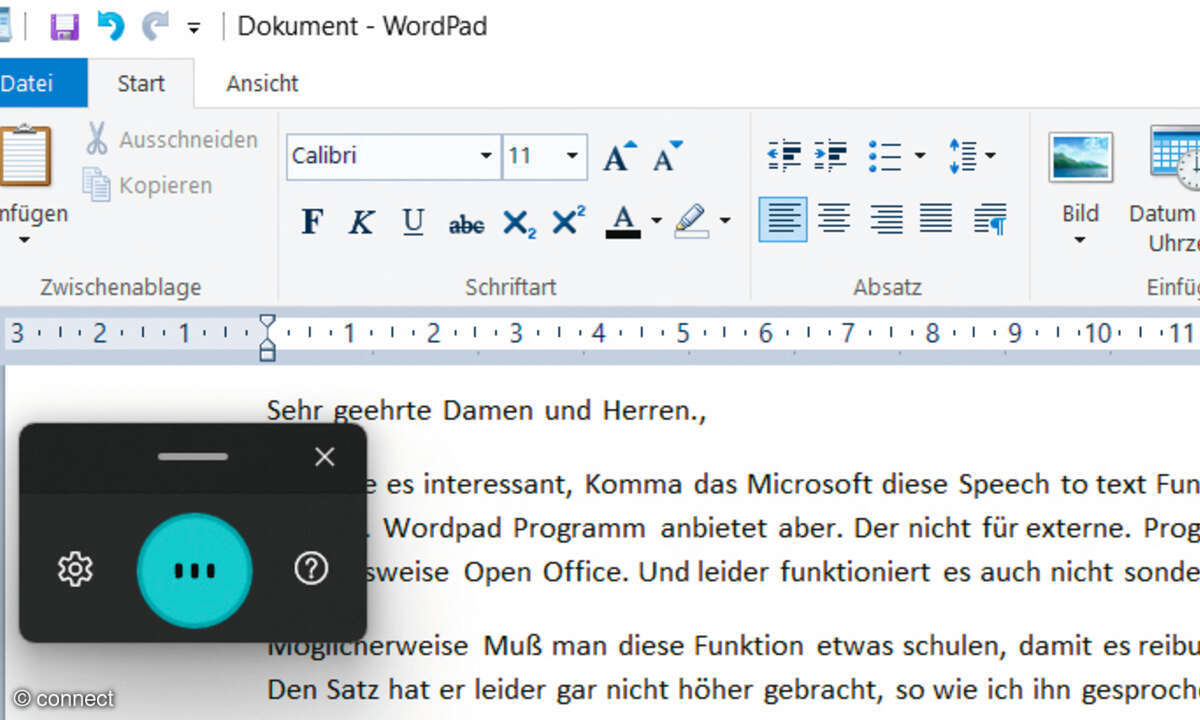Open the Datei menu
Screen dimensions: 1200x720
click(x=33, y=83)
